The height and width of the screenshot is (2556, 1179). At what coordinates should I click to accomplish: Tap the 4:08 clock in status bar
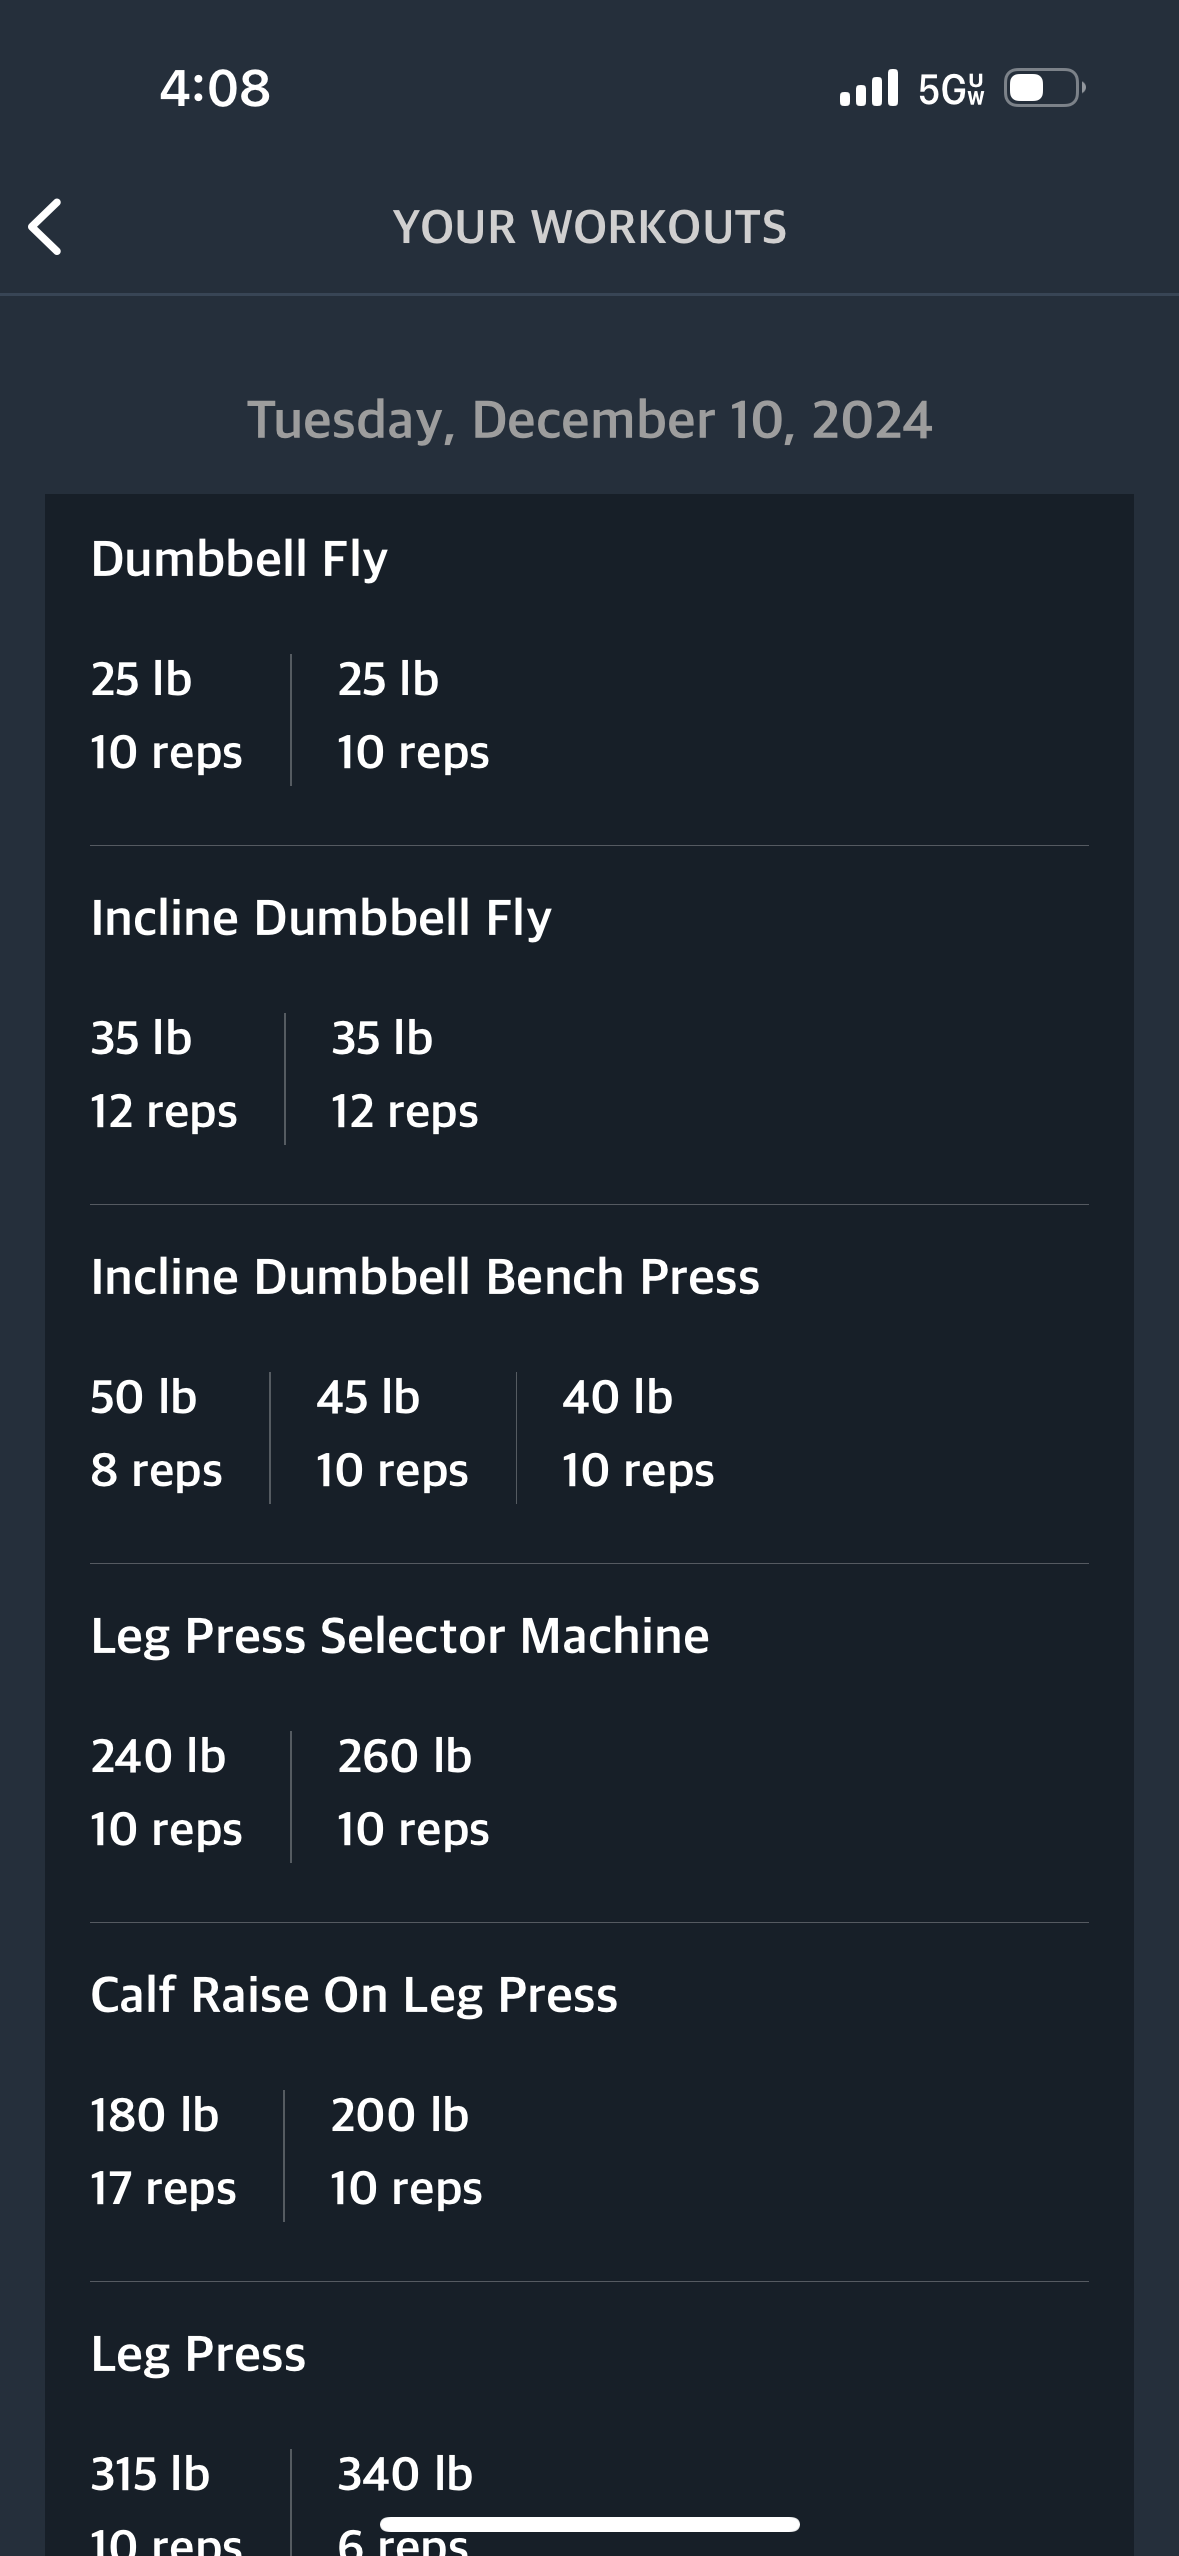point(215,88)
